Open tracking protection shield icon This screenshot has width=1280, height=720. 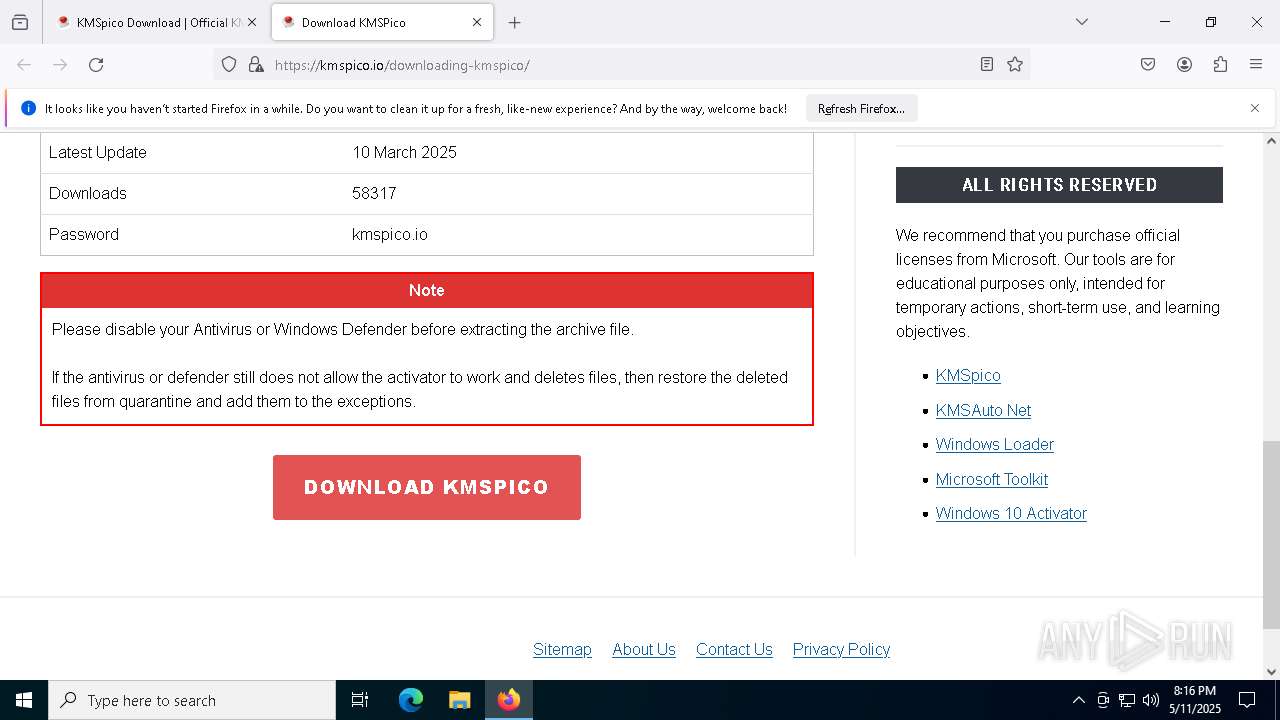tap(229, 65)
